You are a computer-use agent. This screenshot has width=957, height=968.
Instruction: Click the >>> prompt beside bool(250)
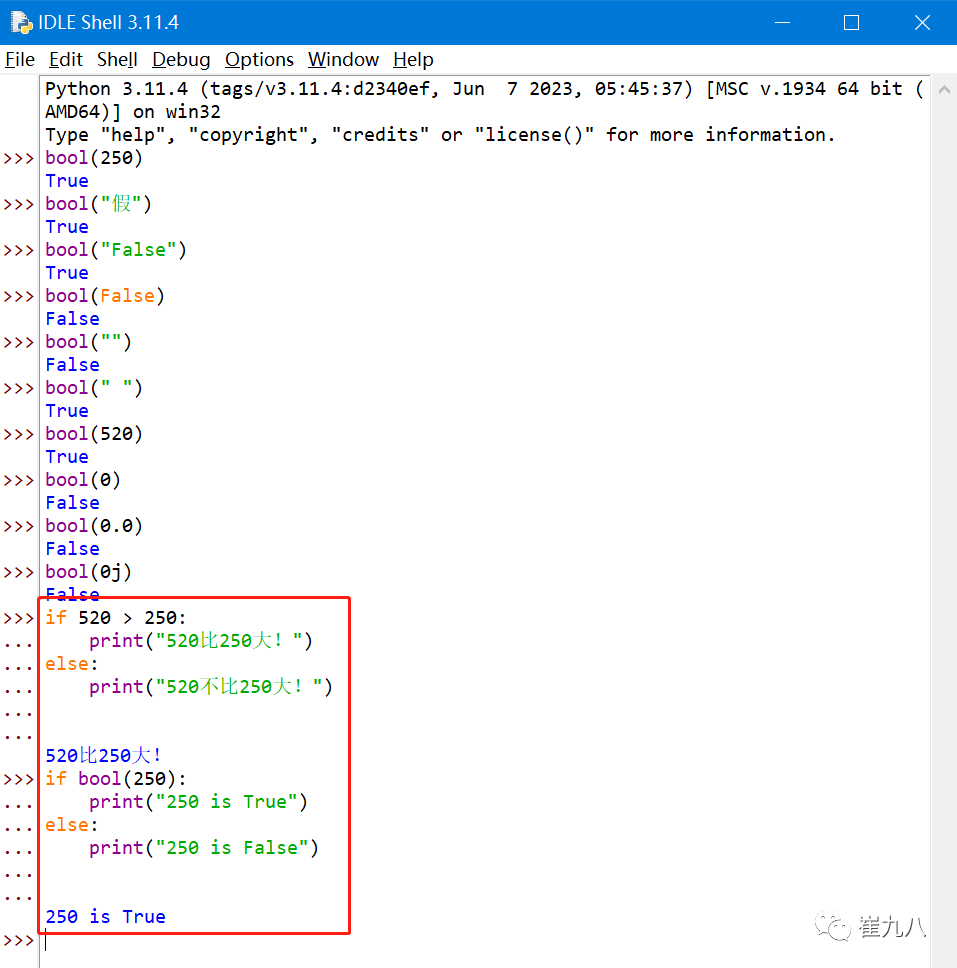point(19,158)
